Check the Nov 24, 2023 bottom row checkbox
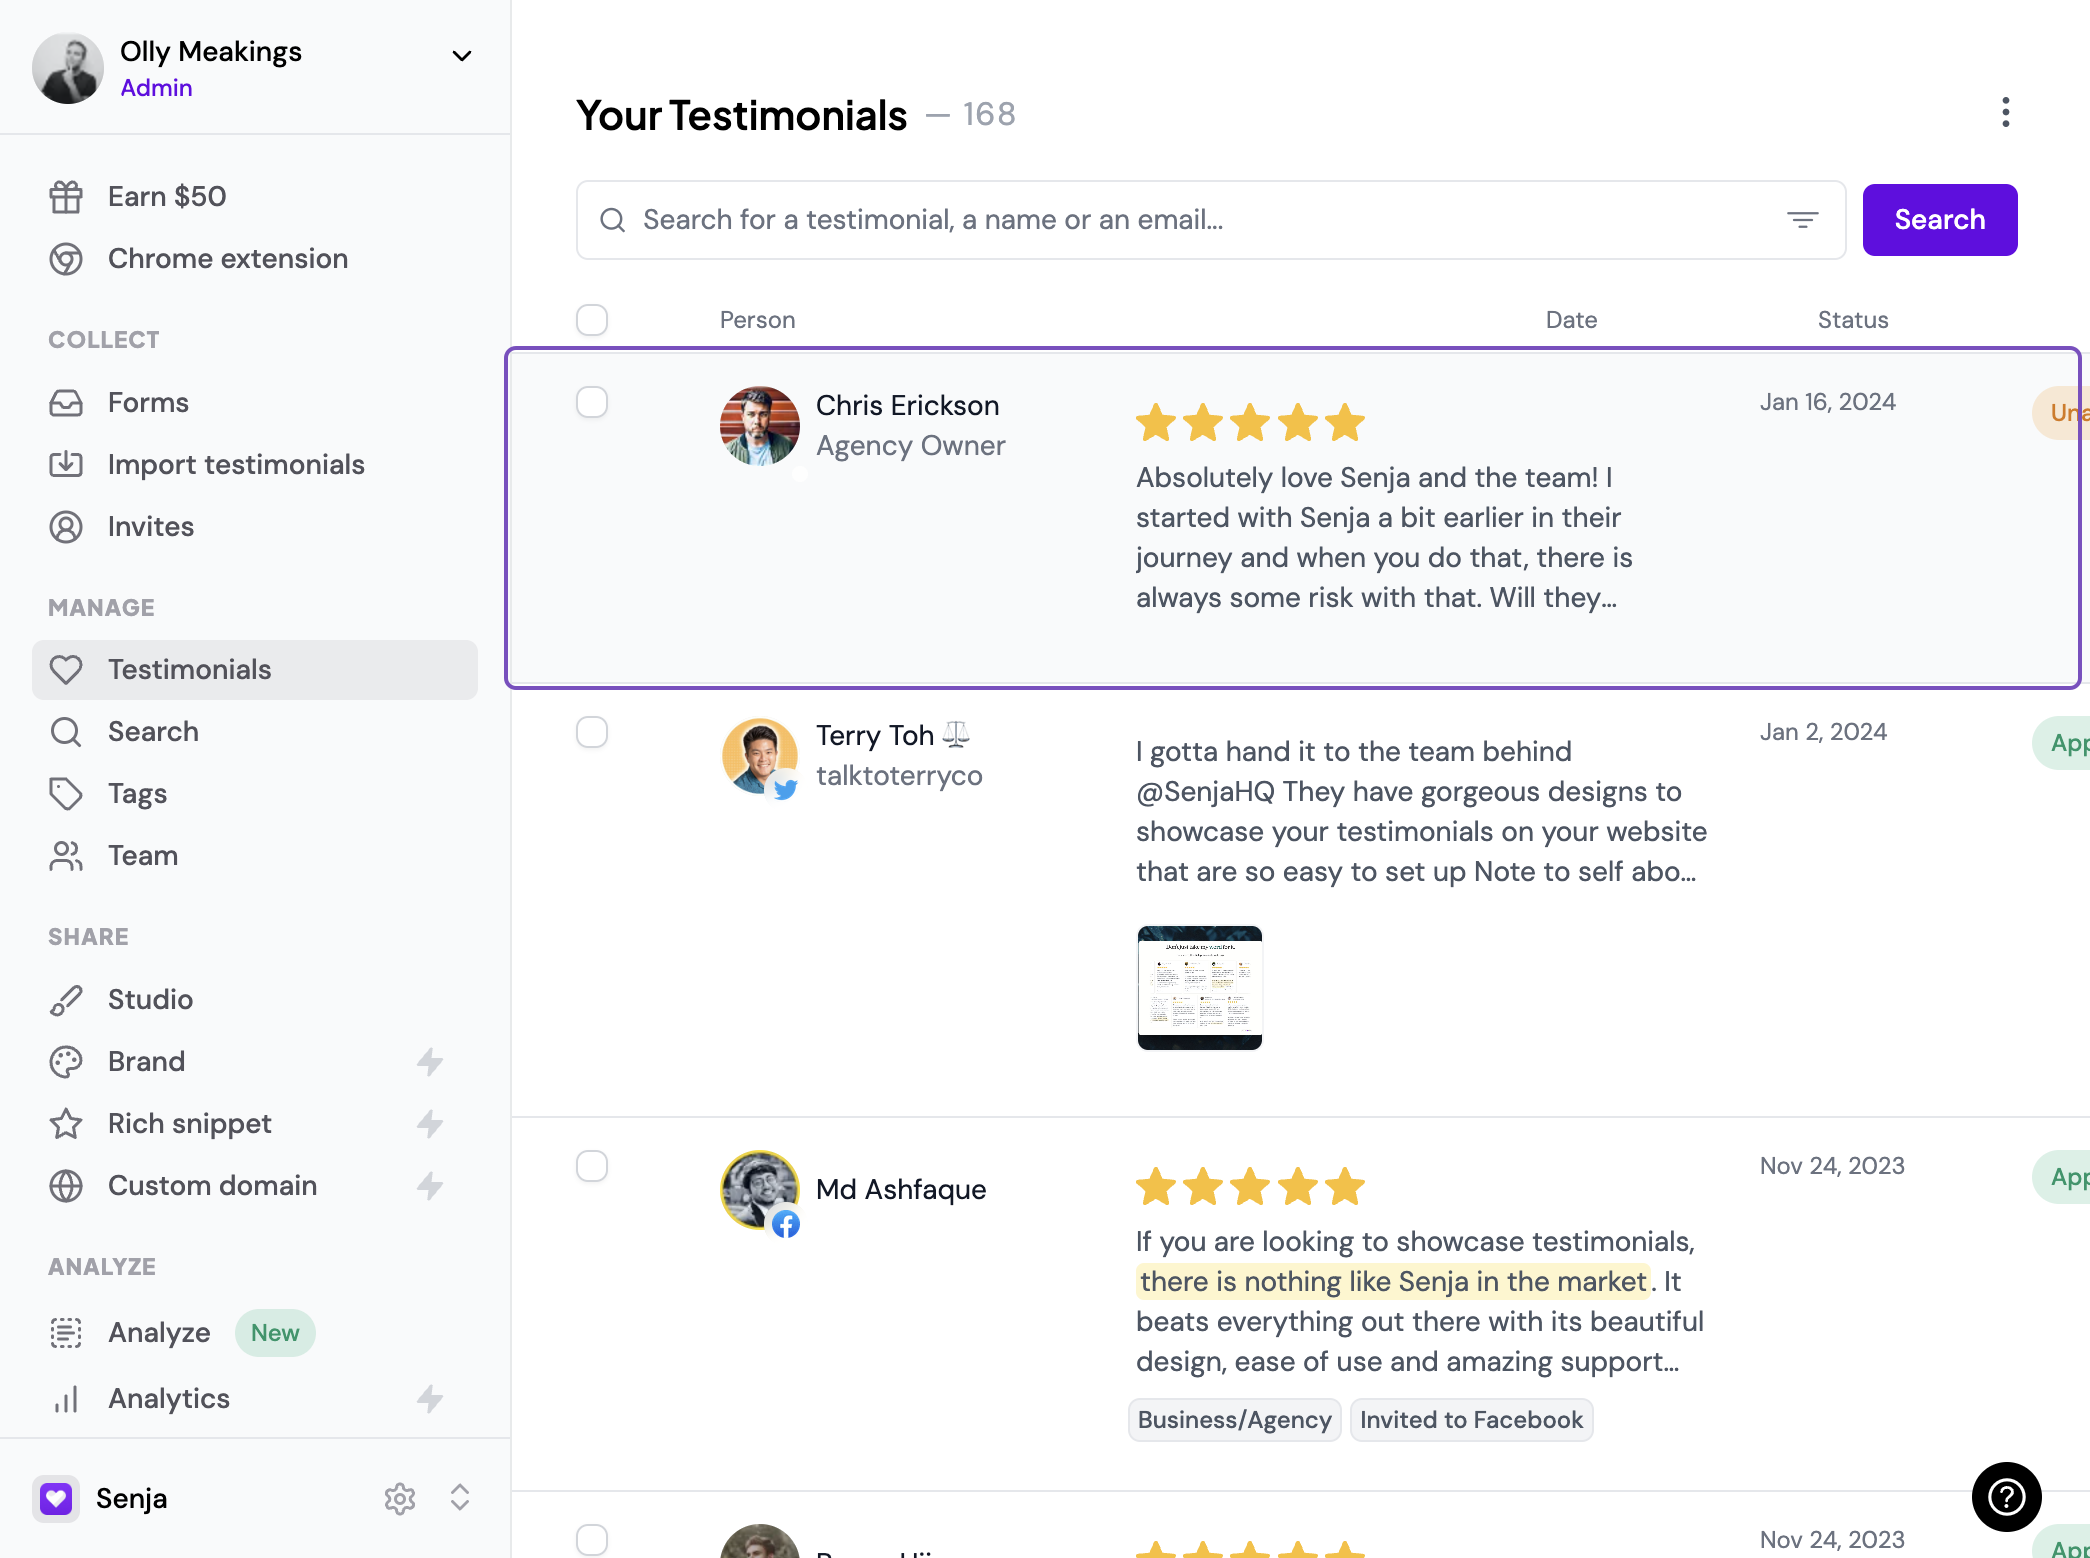This screenshot has width=2090, height=1558. tap(592, 1540)
